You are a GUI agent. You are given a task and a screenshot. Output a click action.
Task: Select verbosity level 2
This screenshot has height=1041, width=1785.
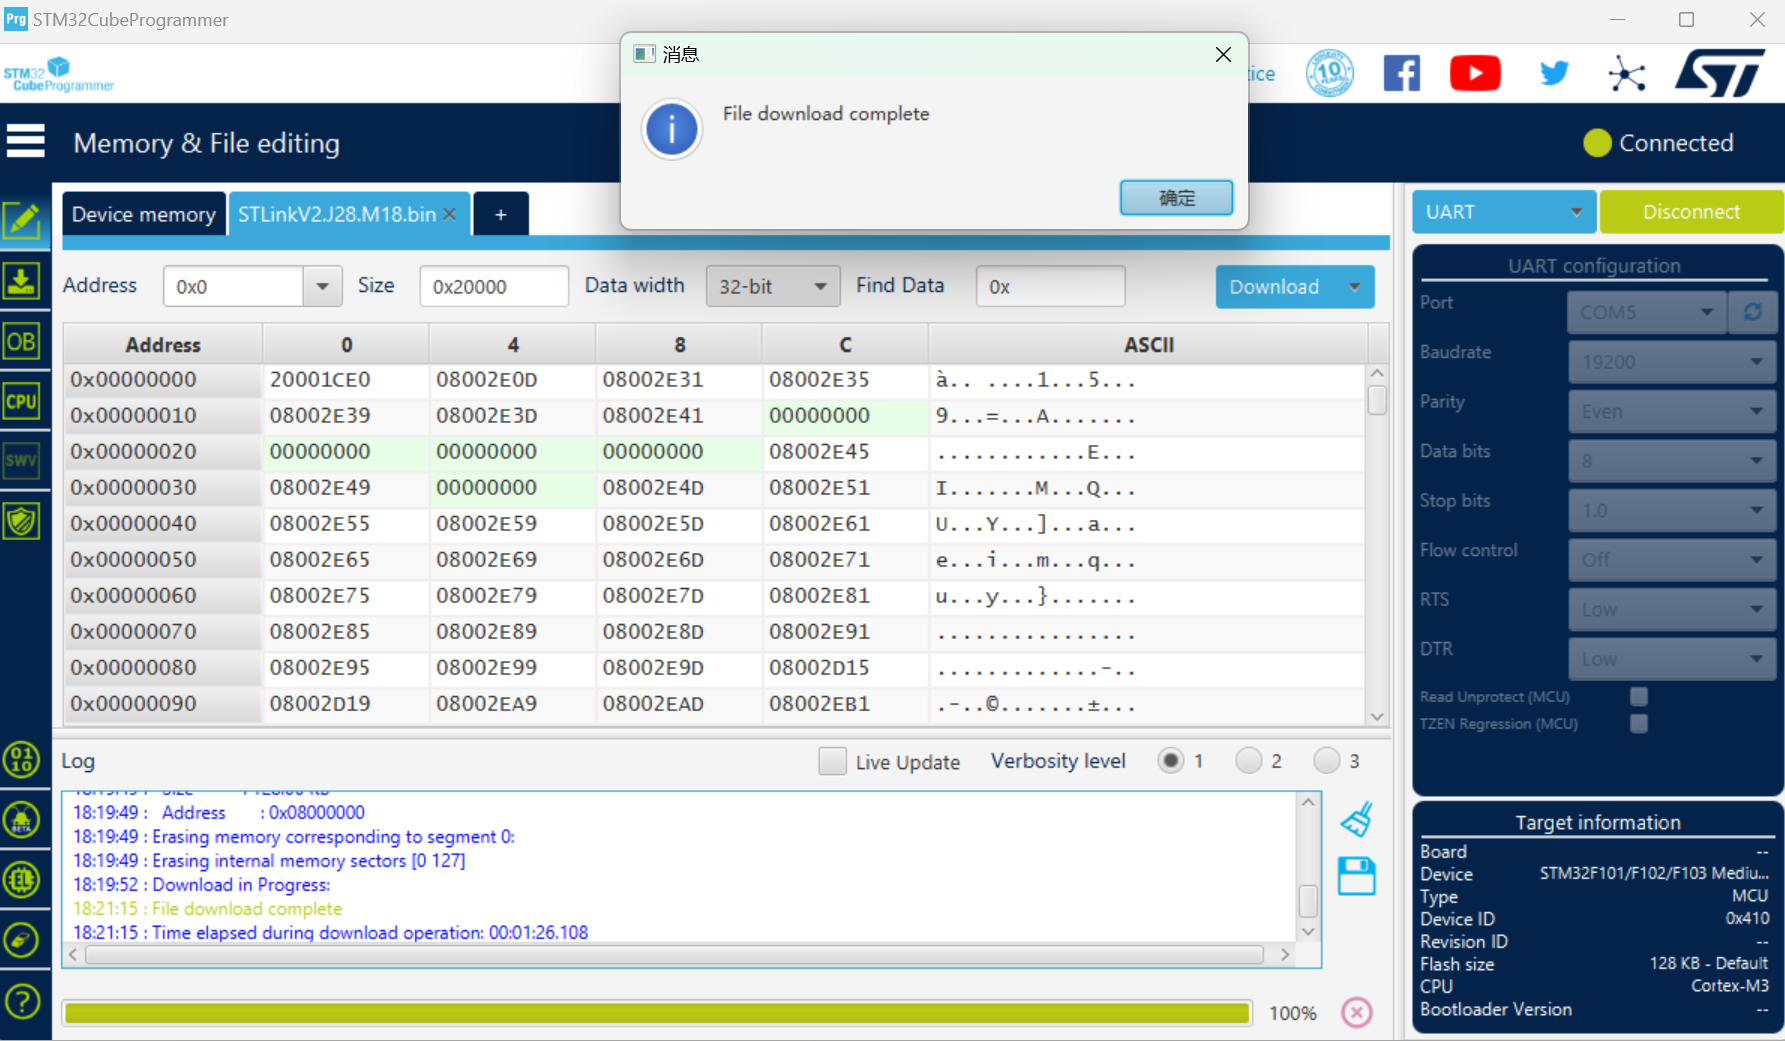tap(1248, 761)
